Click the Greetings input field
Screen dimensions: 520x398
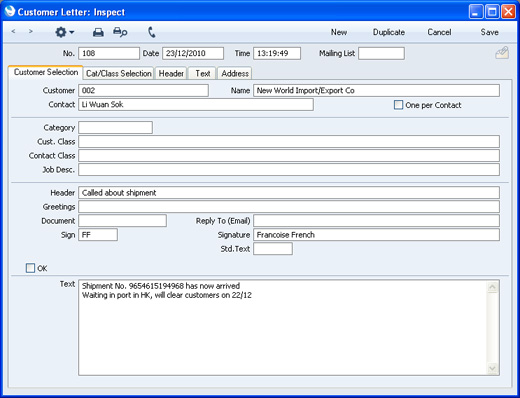[x=289, y=207]
